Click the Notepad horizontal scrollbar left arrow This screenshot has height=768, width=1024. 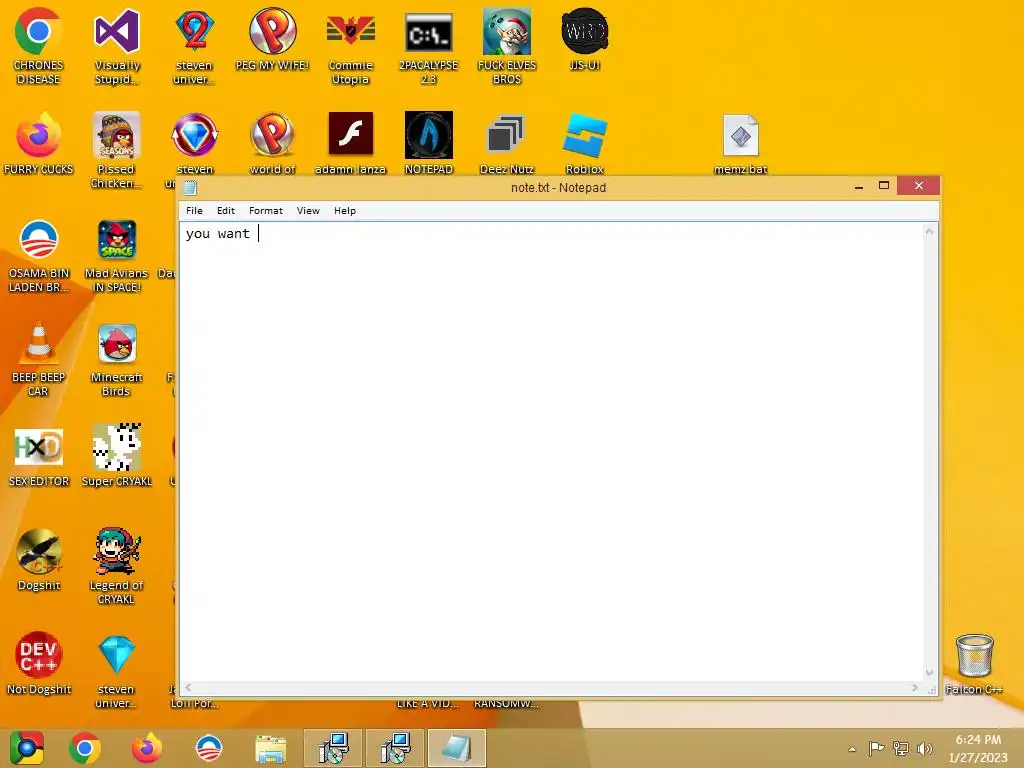[x=188, y=687]
